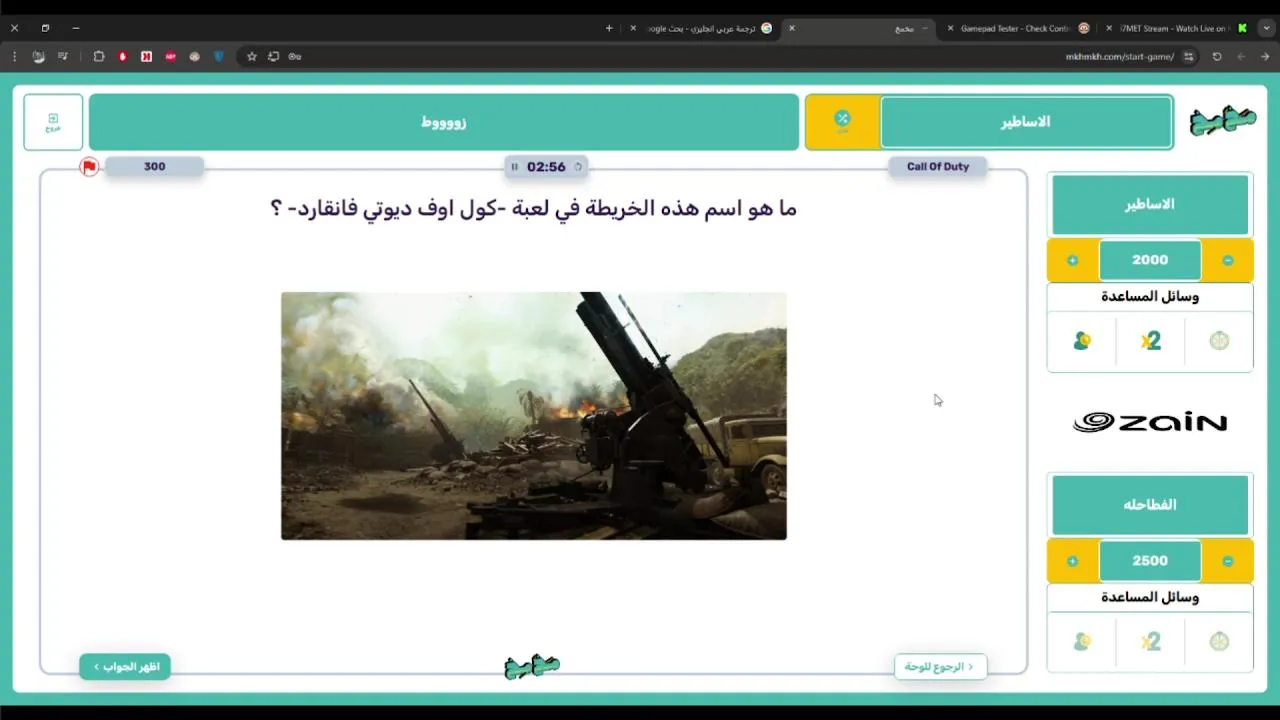
Task: Click the yellow swap-turn icon beside الاساطير
Action: click(842, 122)
